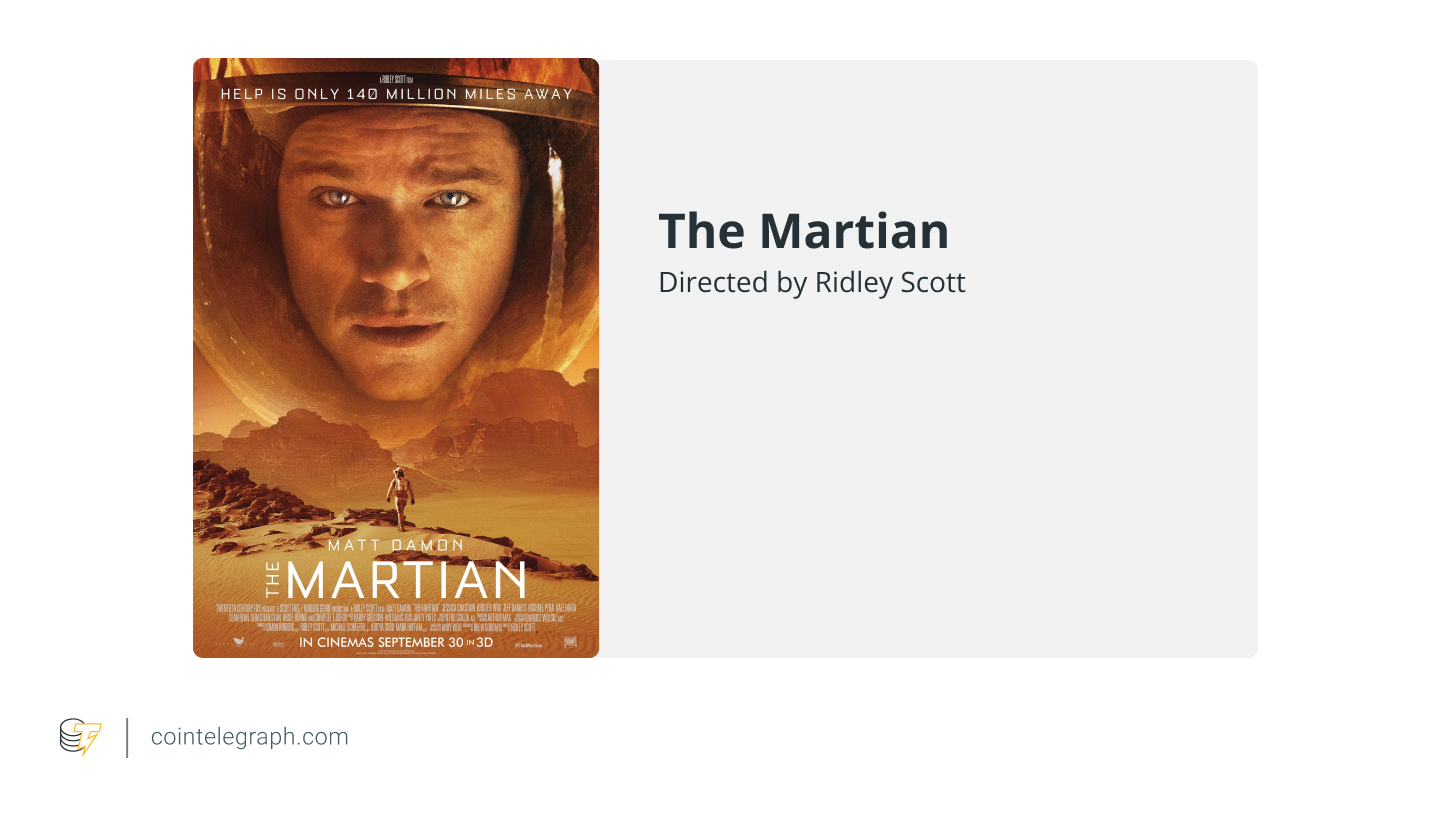Viewport: 1450px width, 818px height.
Task: Click the Cointelegraph coin stack logo
Action: point(80,737)
